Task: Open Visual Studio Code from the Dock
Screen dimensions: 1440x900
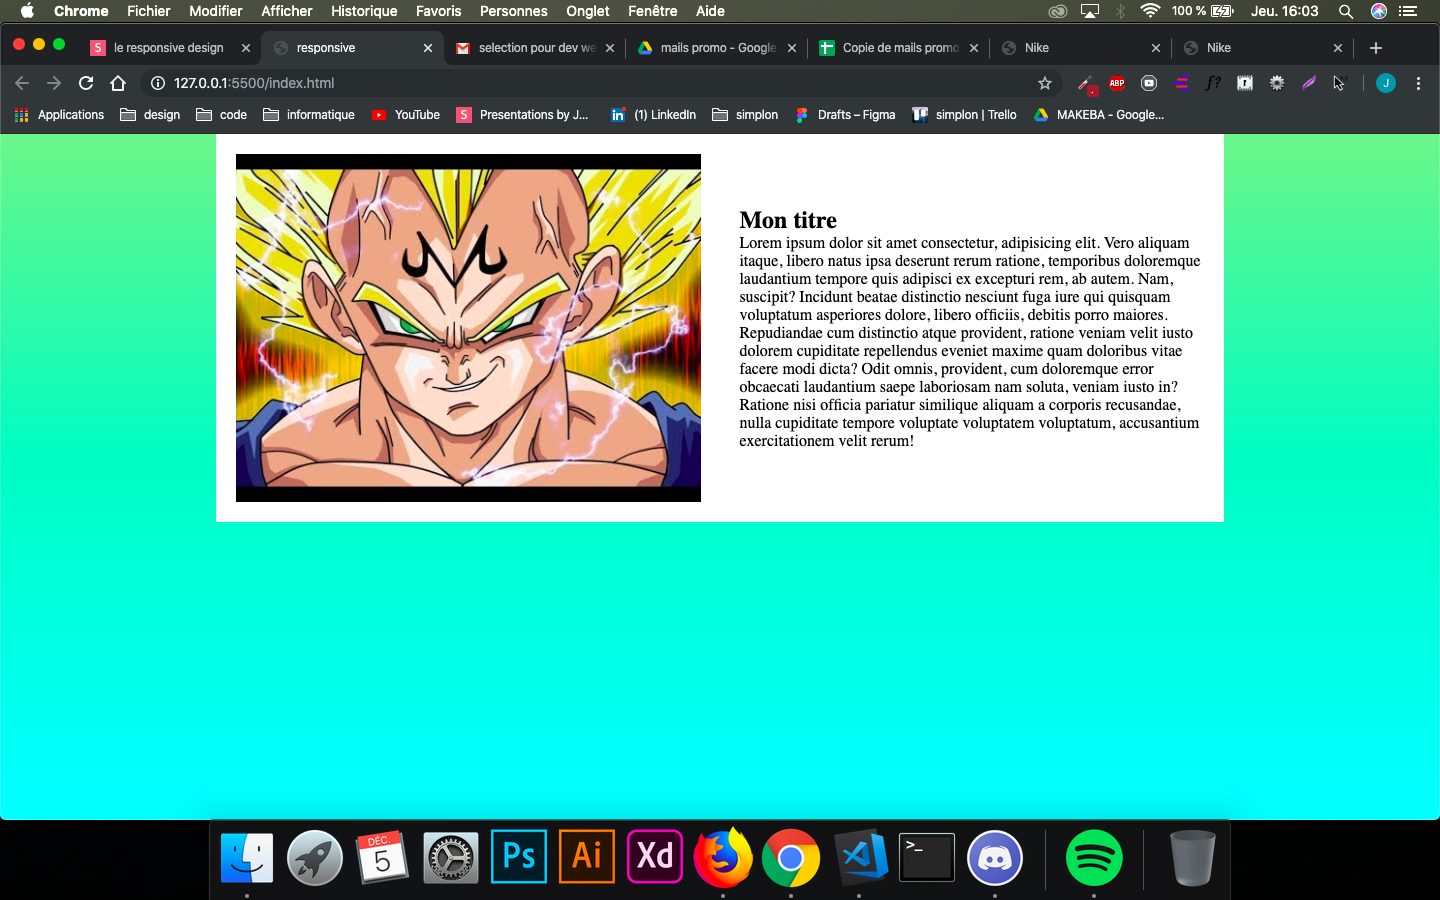Action: (861, 857)
